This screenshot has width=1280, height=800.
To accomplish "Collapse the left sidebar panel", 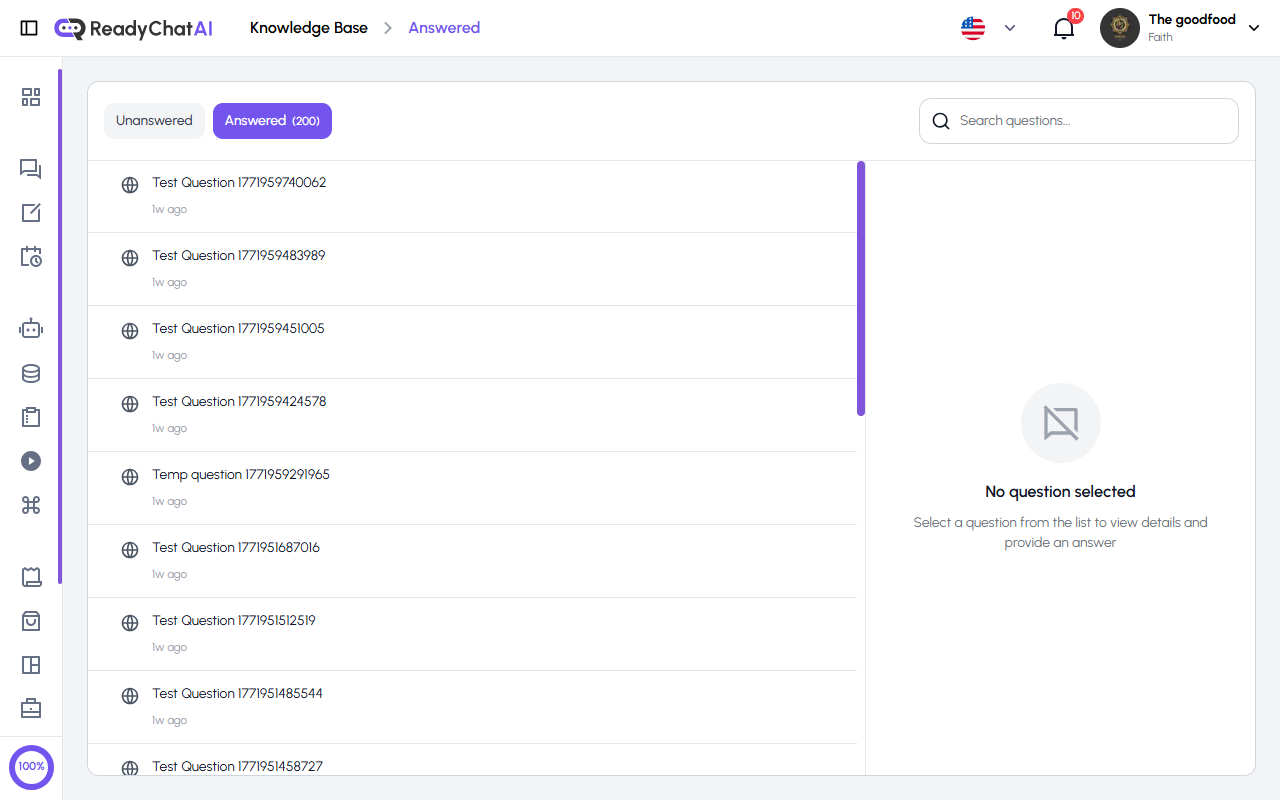I will pos(29,27).
